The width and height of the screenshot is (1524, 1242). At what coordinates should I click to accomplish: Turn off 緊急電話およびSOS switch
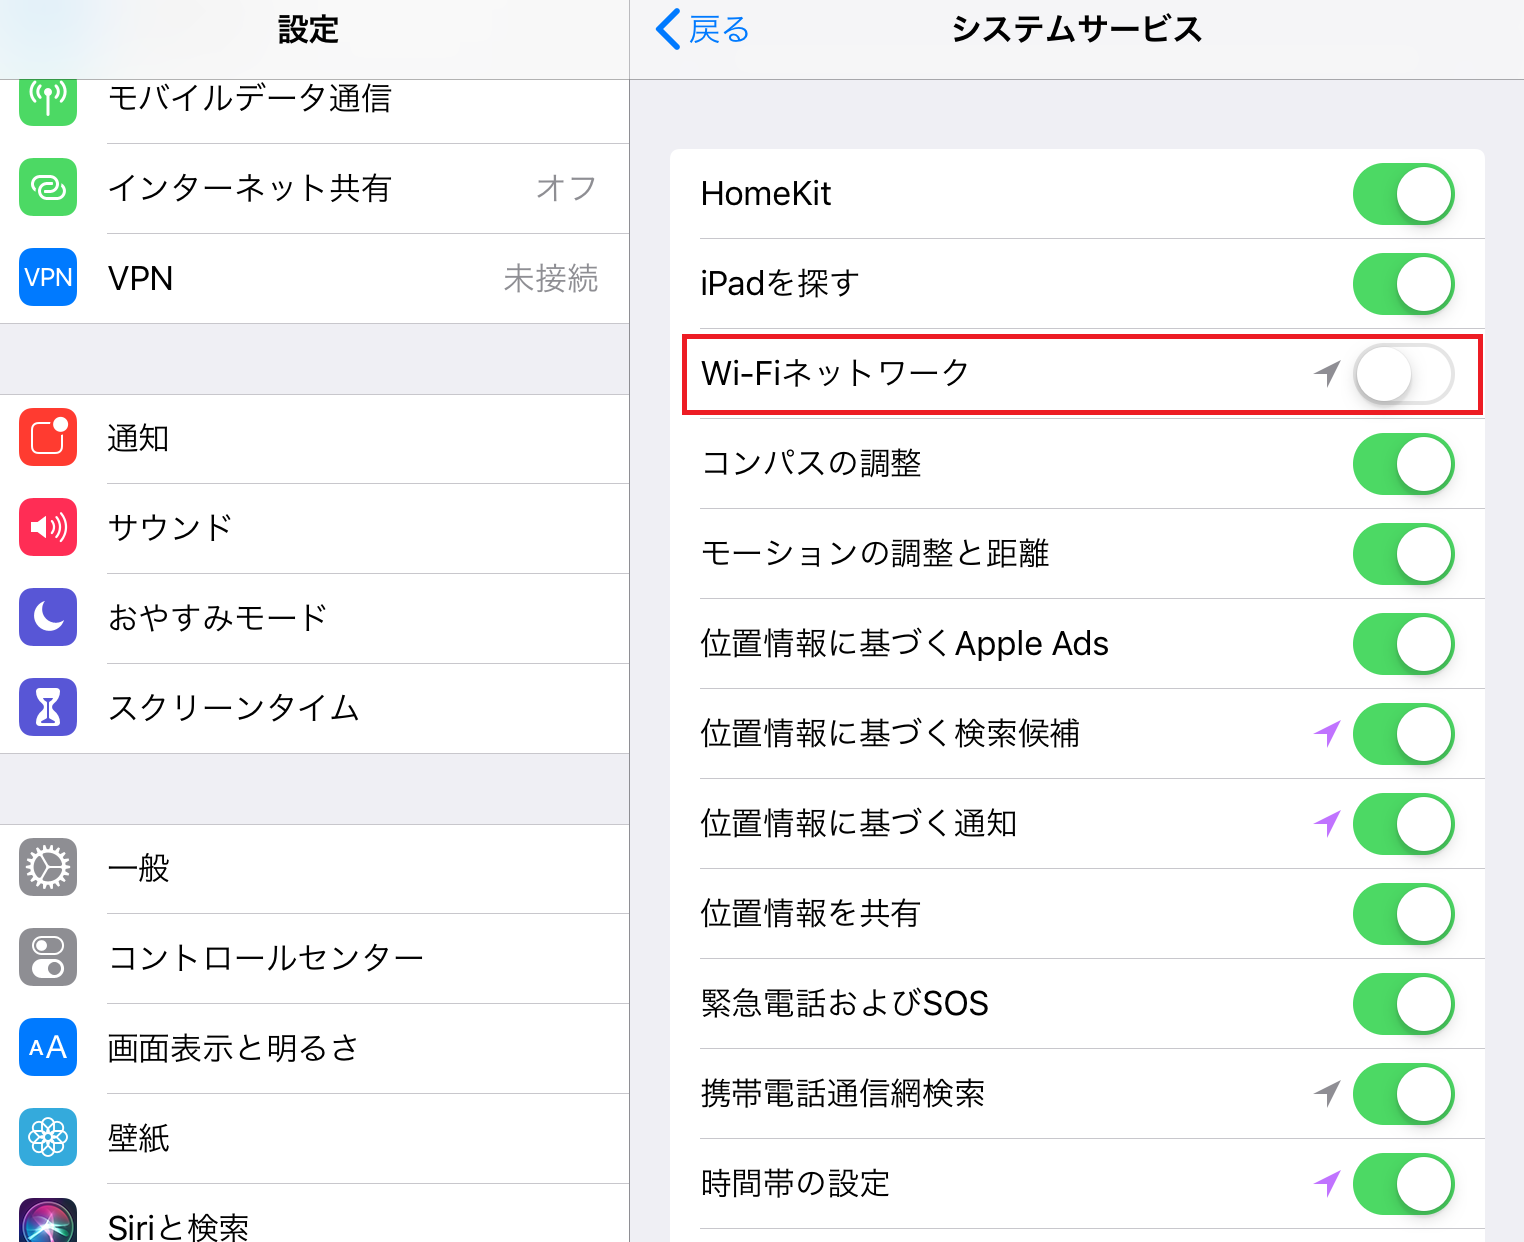1403,1004
